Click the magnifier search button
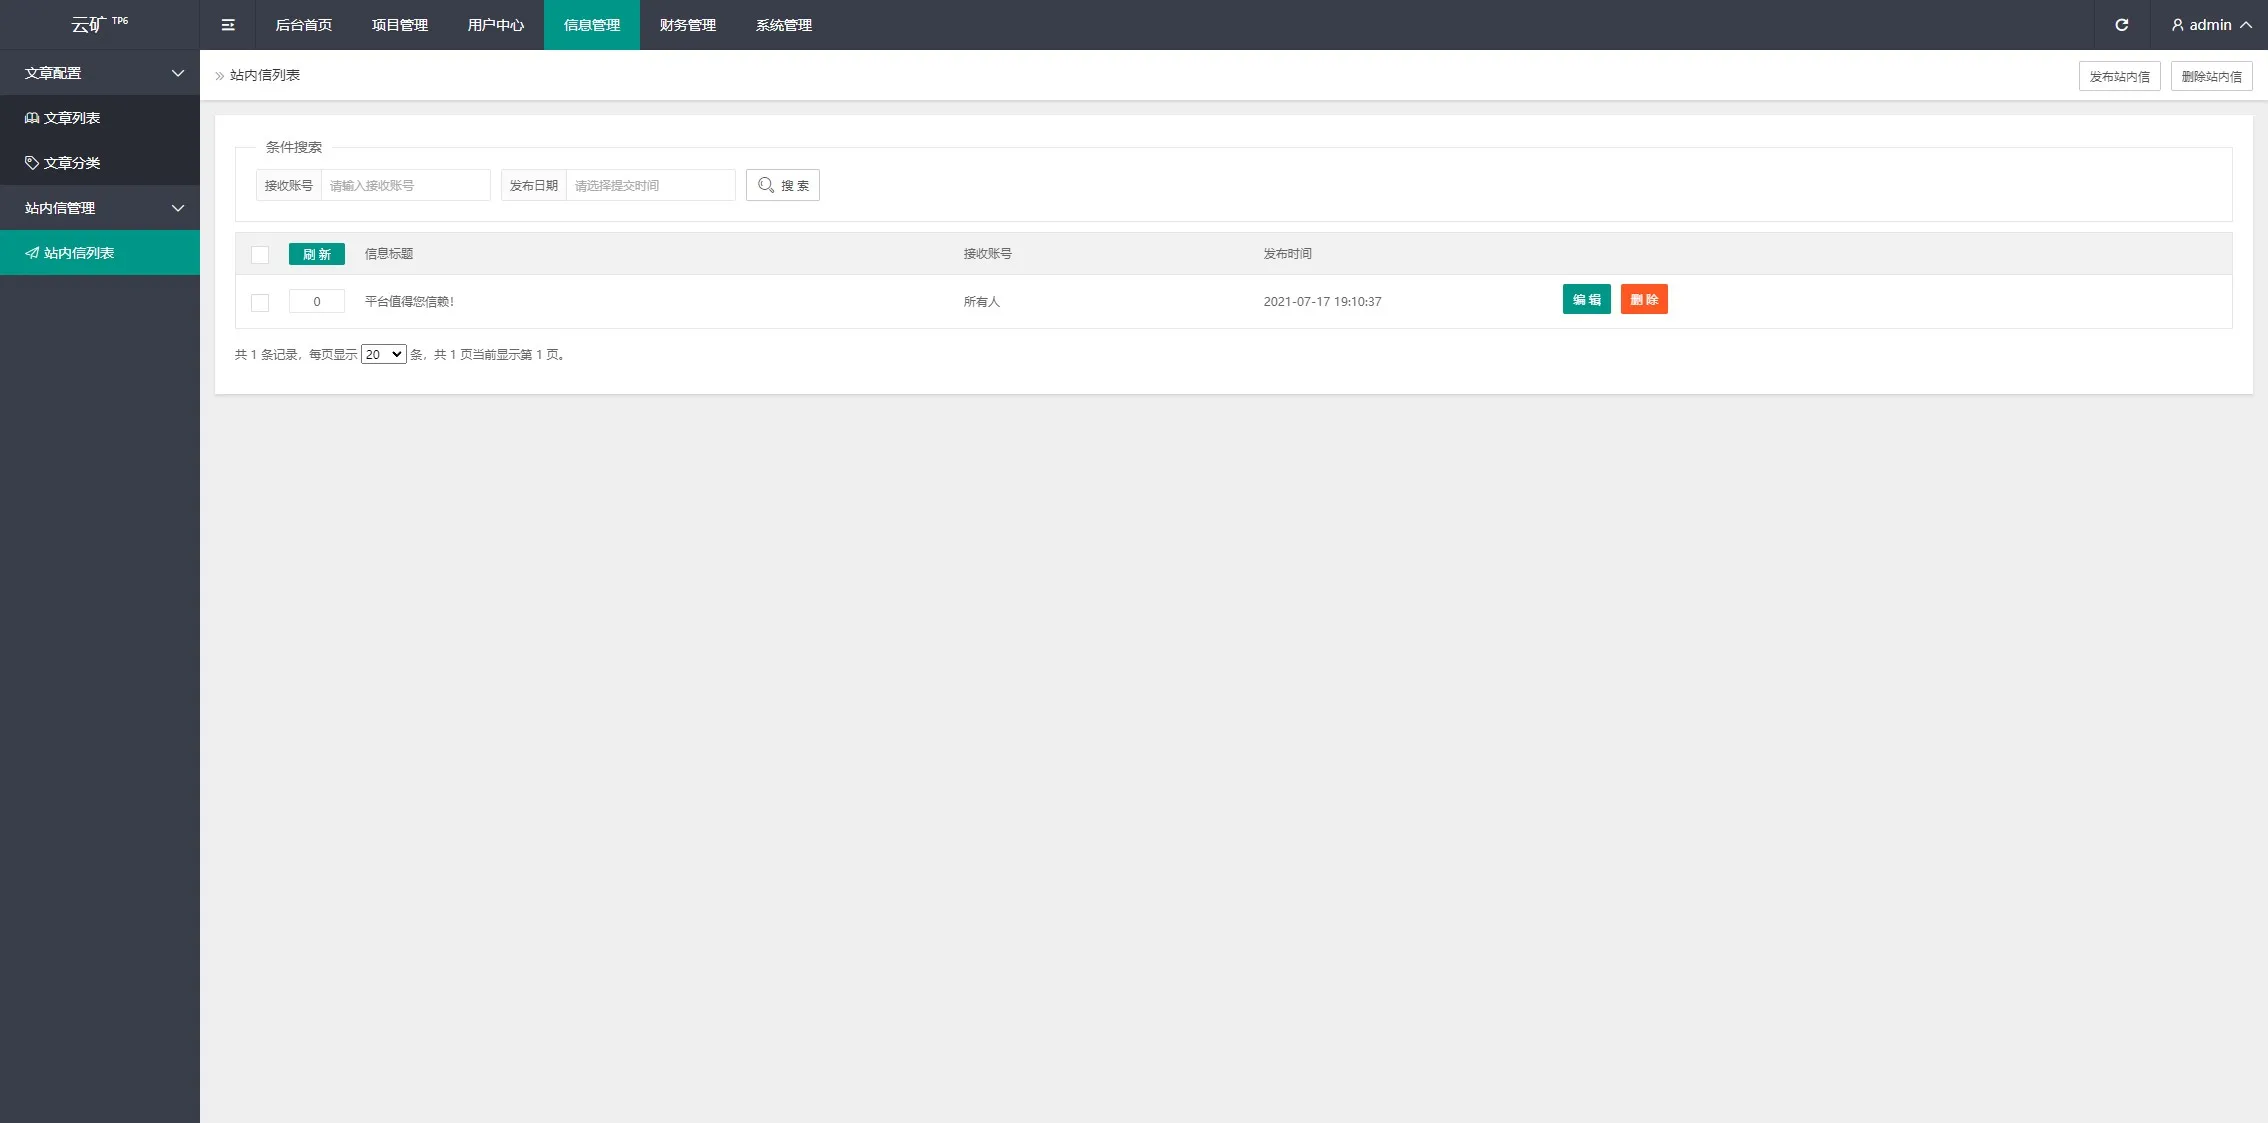The image size is (2268, 1123). pyautogui.click(x=782, y=185)
